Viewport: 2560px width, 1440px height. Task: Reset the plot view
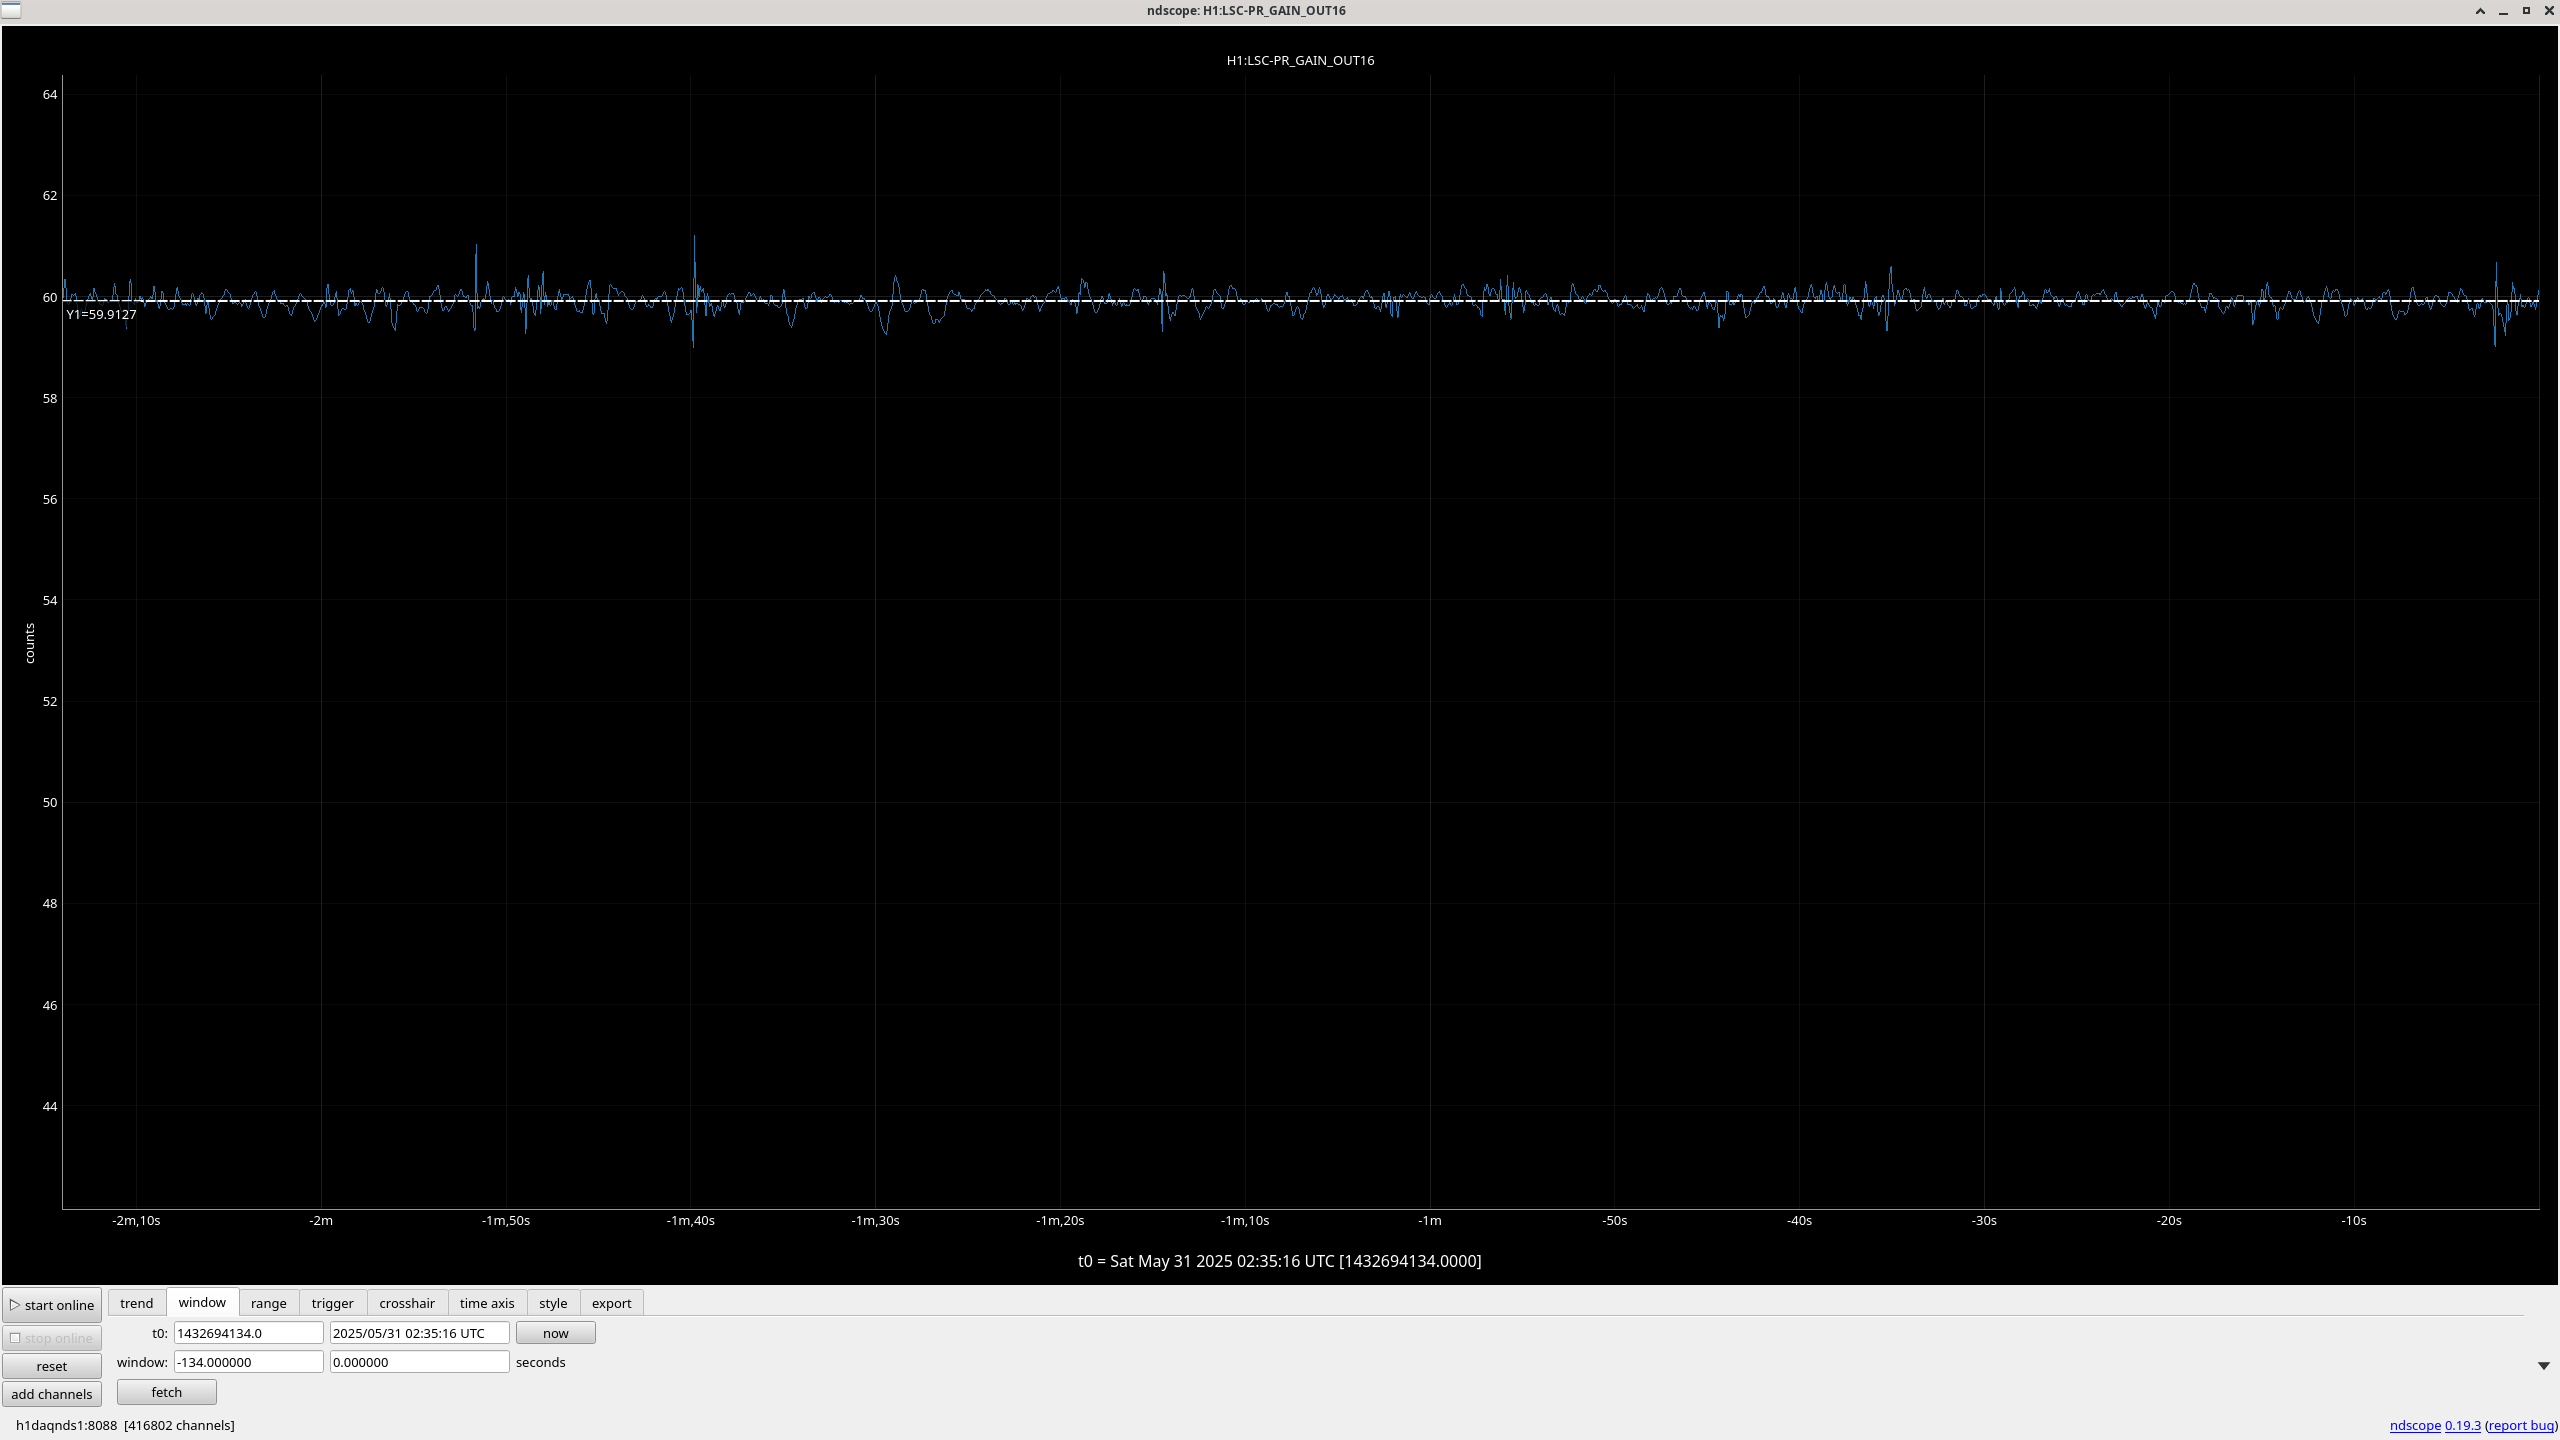[x=52, y=1366]
